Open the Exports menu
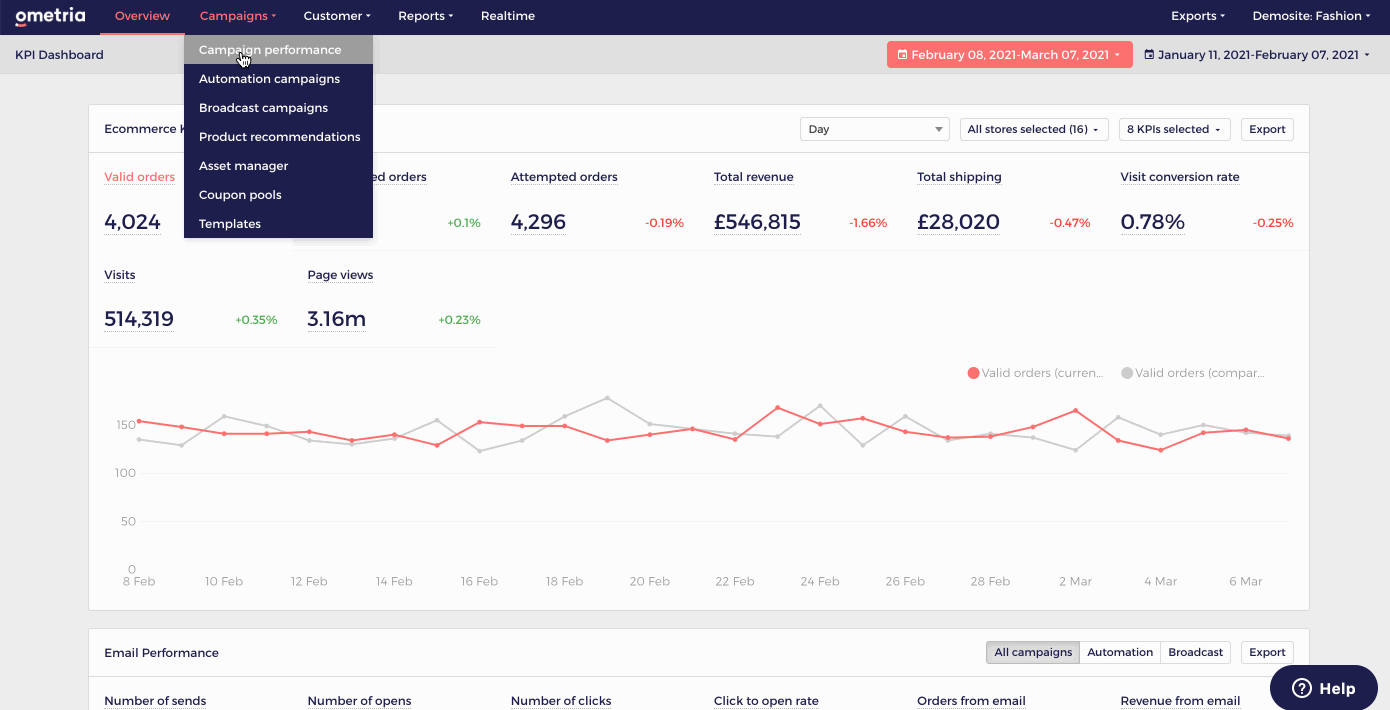Image resolution: width=1390 pixels, height=710 pixels. [1198, 16]
